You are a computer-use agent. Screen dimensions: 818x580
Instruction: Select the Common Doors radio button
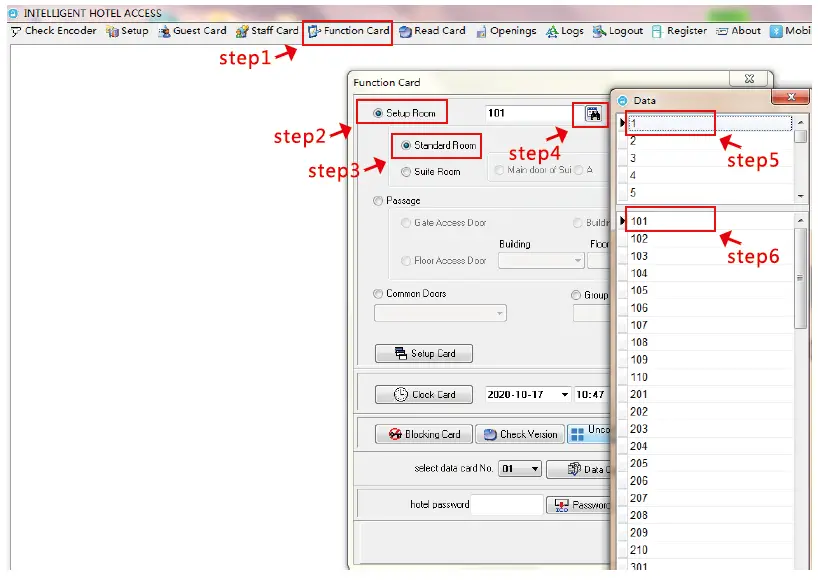point(378,294)
